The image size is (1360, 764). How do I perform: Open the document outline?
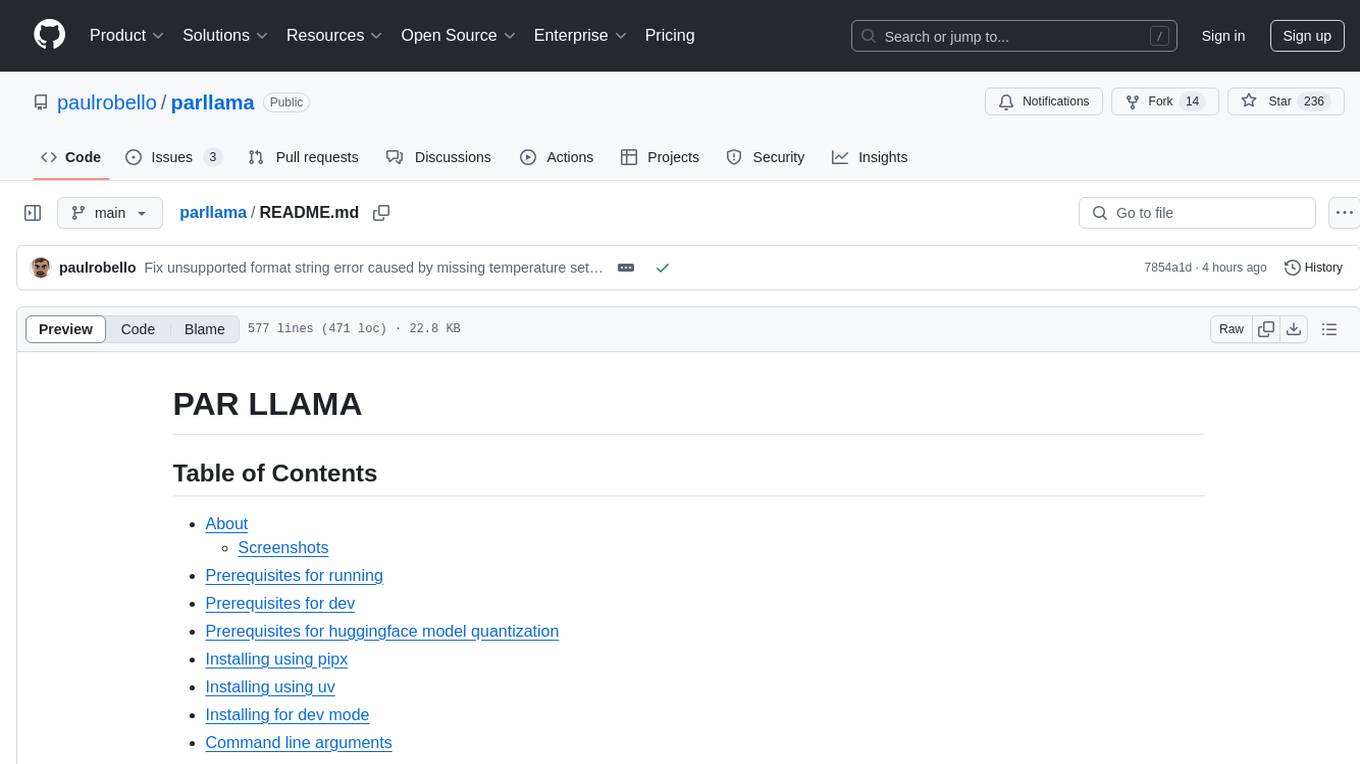1329,329
